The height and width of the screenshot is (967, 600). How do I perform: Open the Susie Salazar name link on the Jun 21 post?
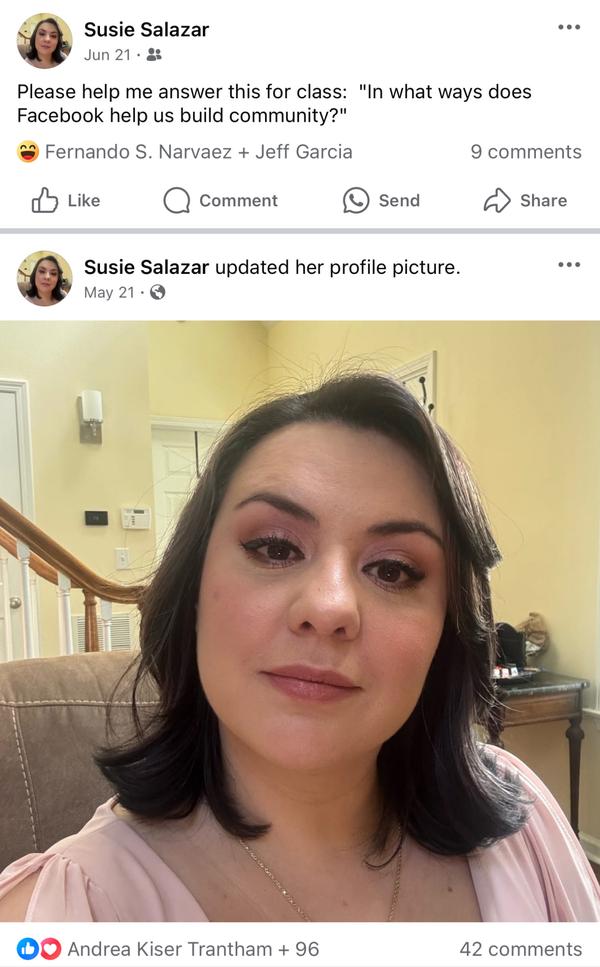point(146,30)
